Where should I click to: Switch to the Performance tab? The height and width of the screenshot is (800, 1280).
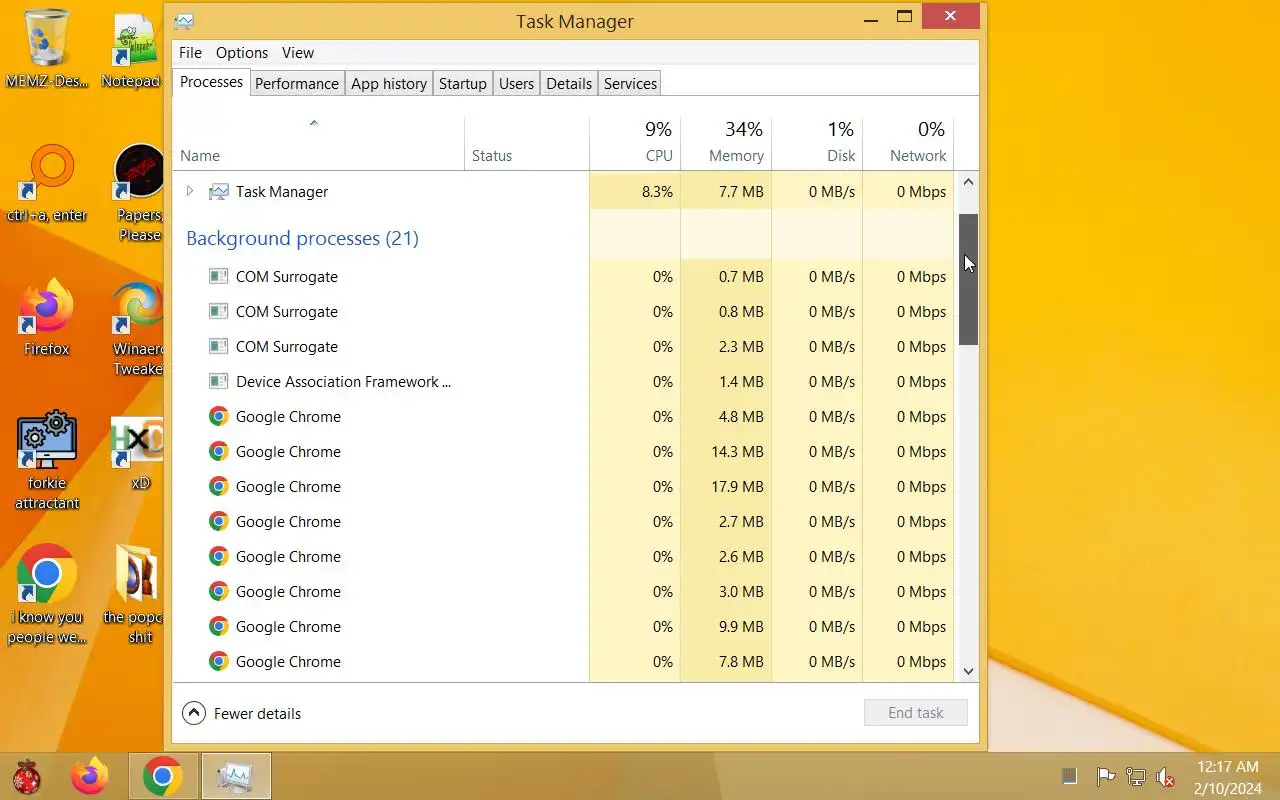[x=297, y=83]
